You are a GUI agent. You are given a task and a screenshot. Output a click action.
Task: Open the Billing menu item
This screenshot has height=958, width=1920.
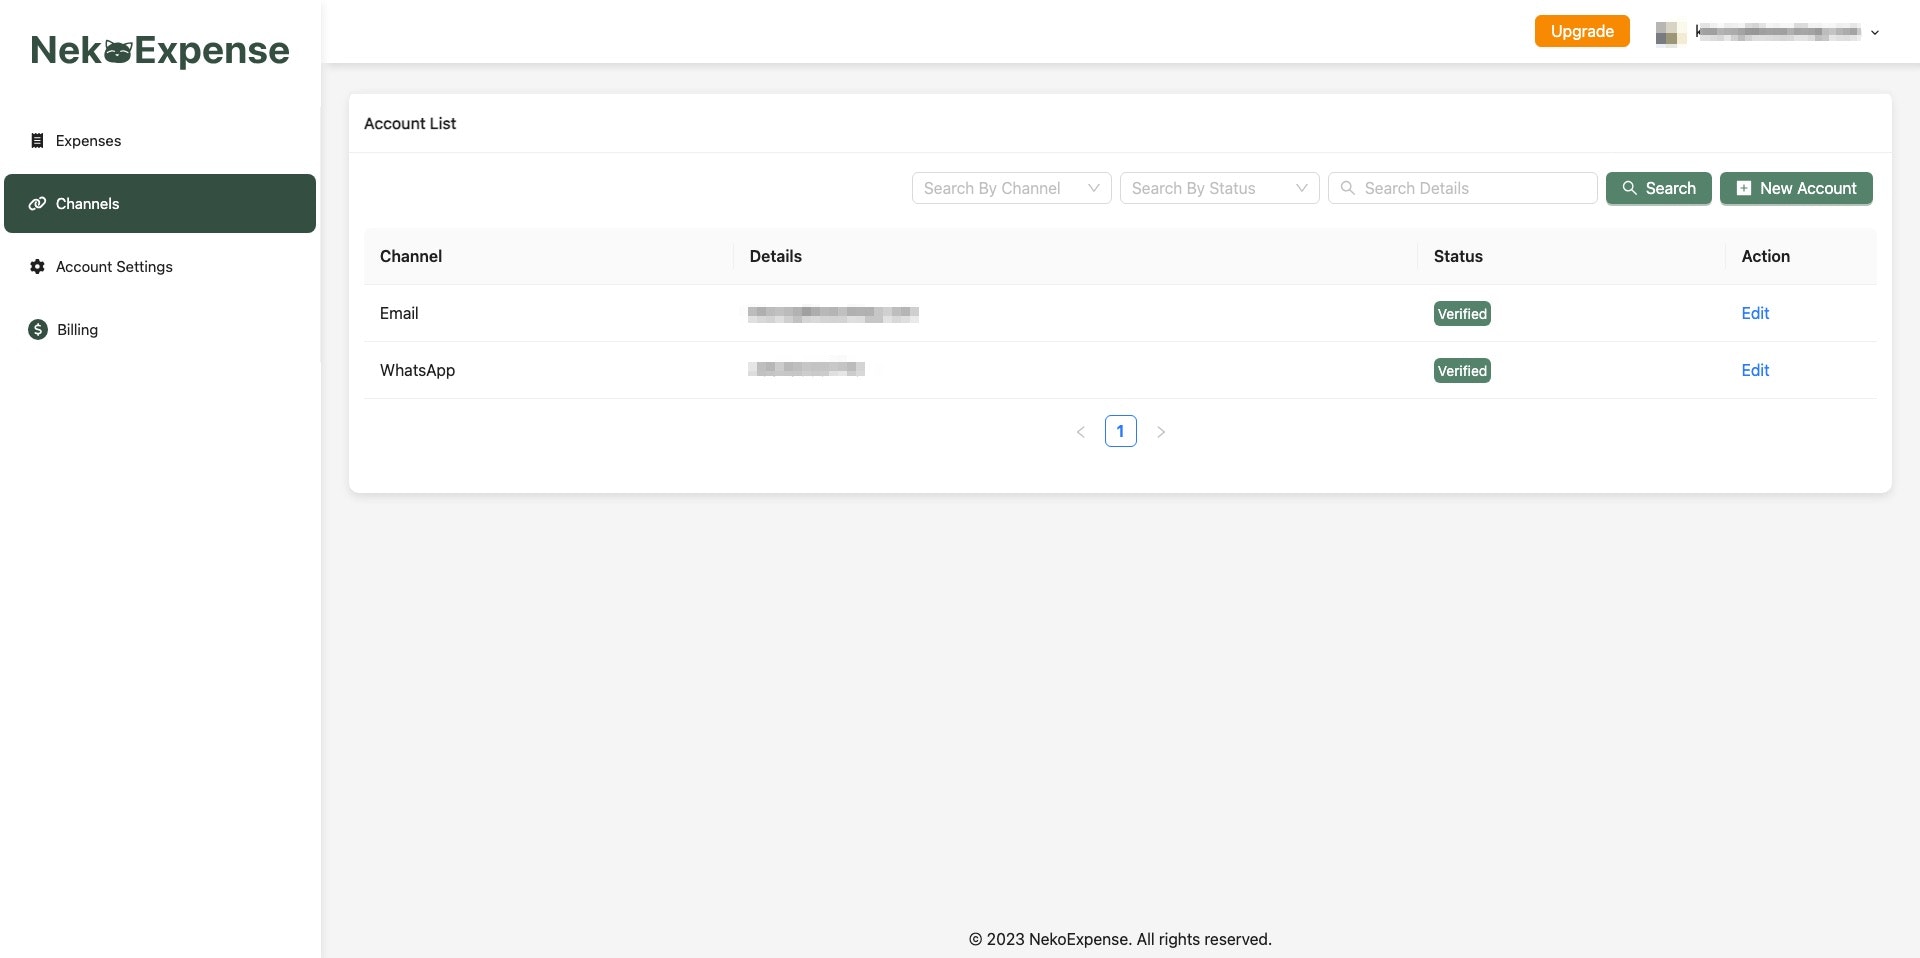[x=160, y=330]
